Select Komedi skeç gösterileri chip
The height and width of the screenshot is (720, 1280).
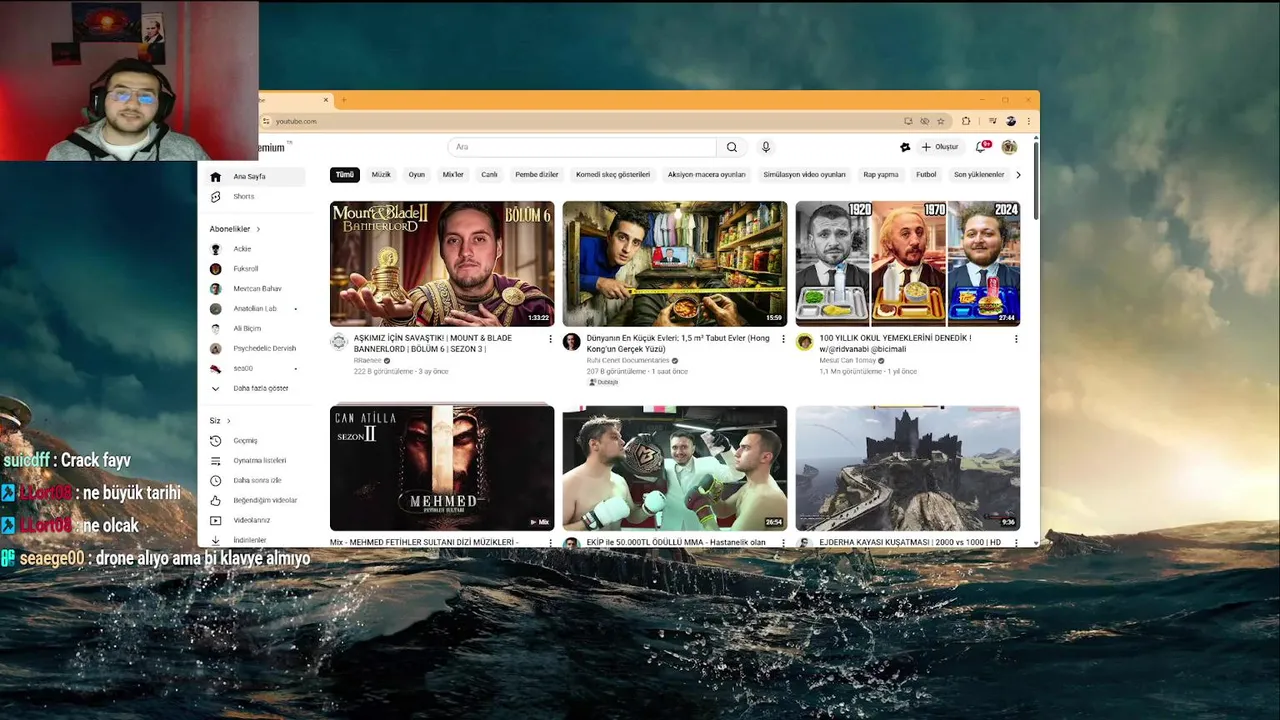(x=613, y=175)
